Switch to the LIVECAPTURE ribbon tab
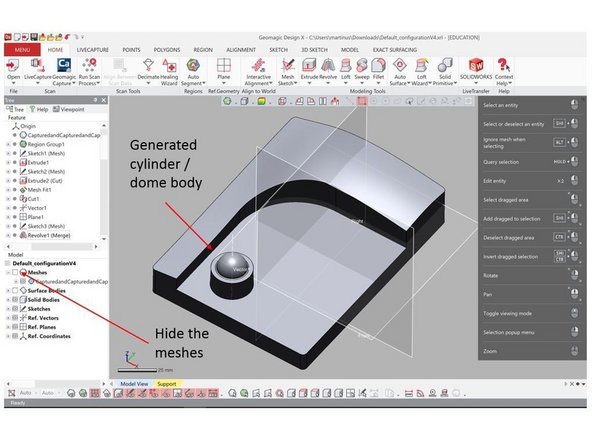The width and height of the screenshot is (592, 444). (92, 50)
